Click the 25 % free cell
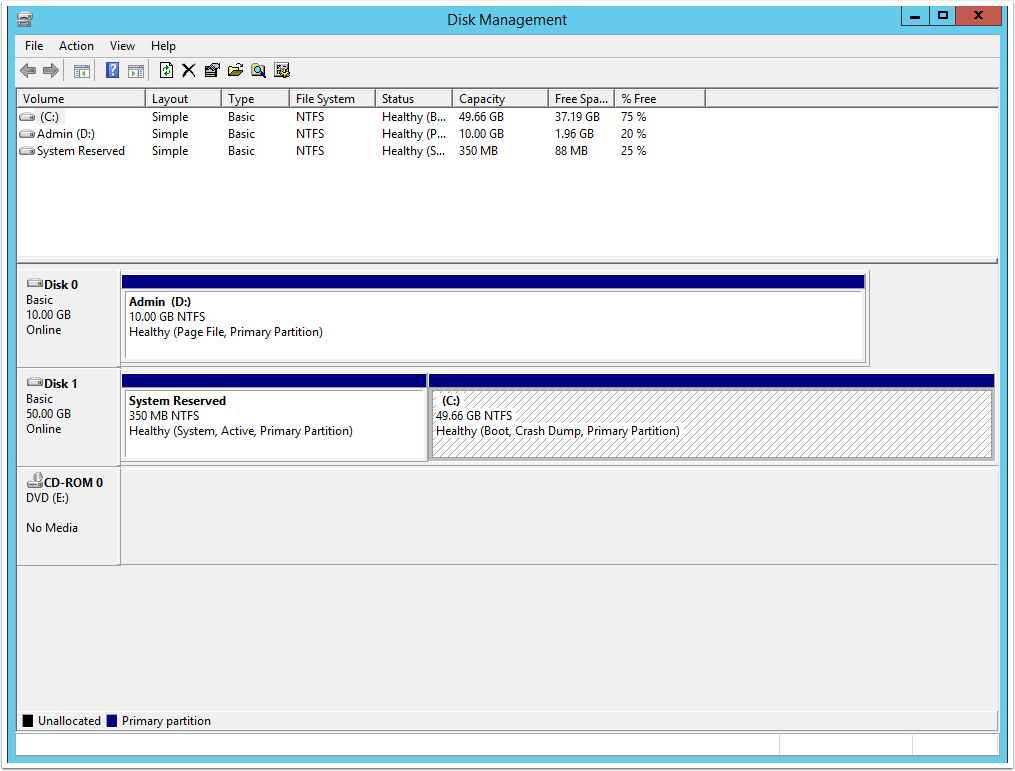The image size is (1015, 771). 633,151
